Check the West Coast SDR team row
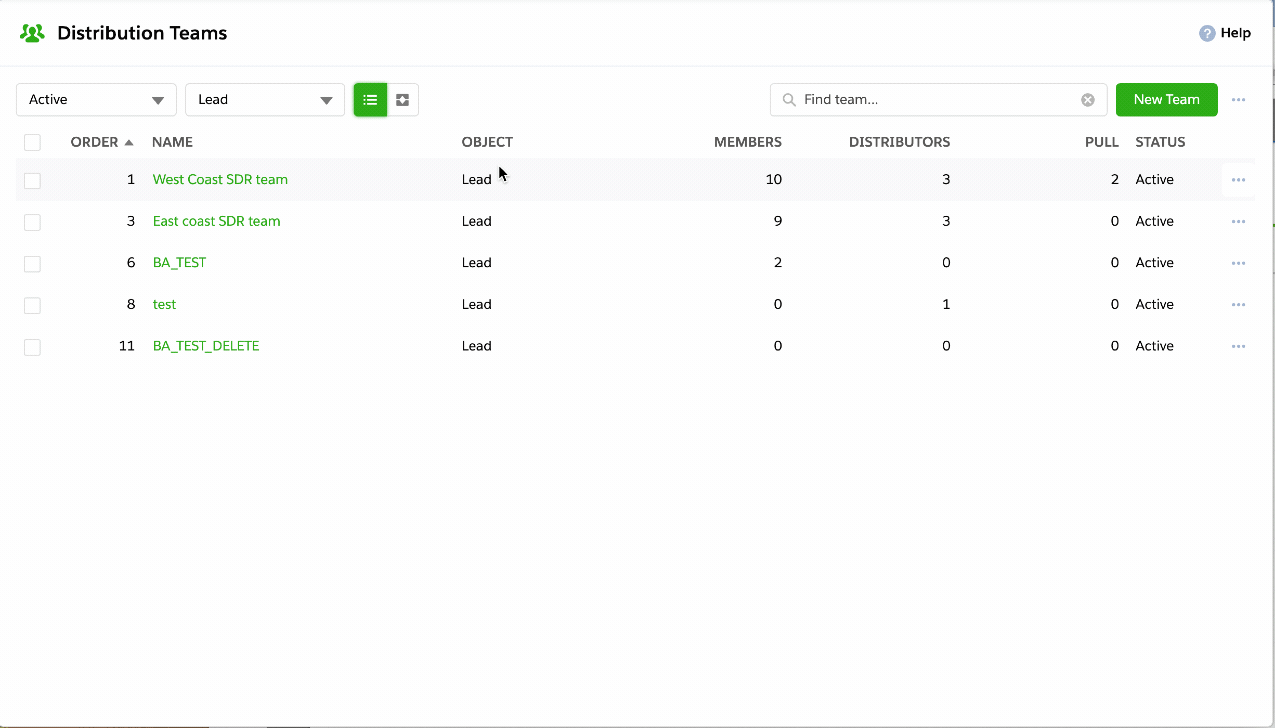1275x728 pixels. point(32,180)
